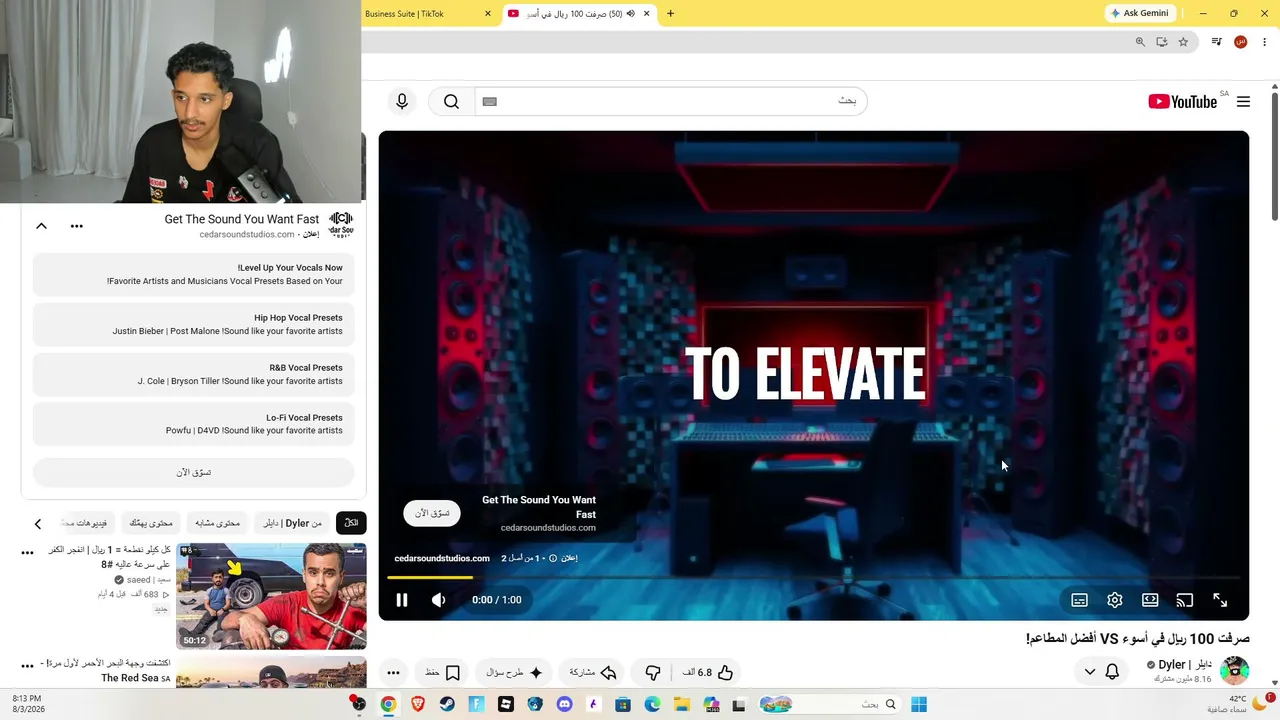Image resolution: width=1280 pixels, height=720 pixels.
Task: Click the YouTube search magnifier button
Action: pyautogui.click(x=451, y=101)
